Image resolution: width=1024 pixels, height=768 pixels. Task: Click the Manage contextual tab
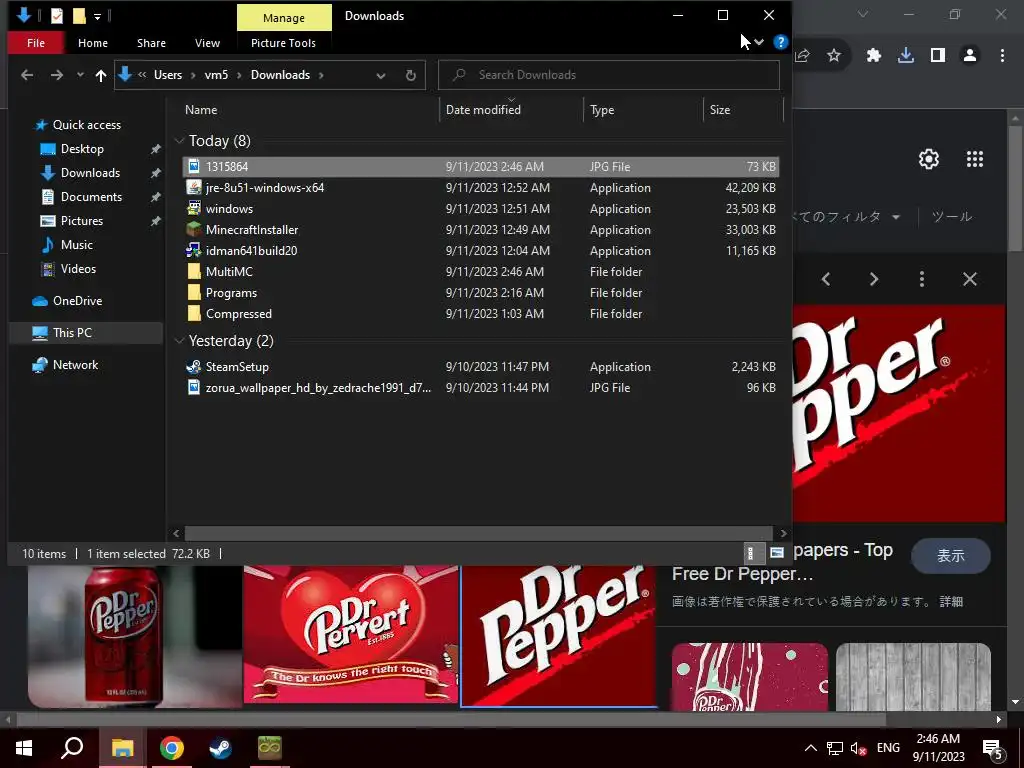[x=284, y=18]
